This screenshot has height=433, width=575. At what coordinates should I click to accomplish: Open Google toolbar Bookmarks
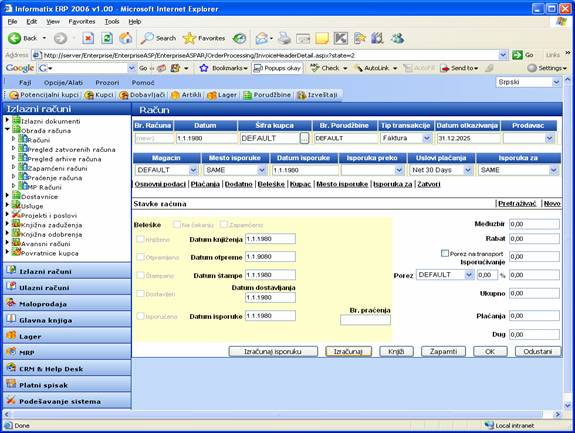pos(223,68)
